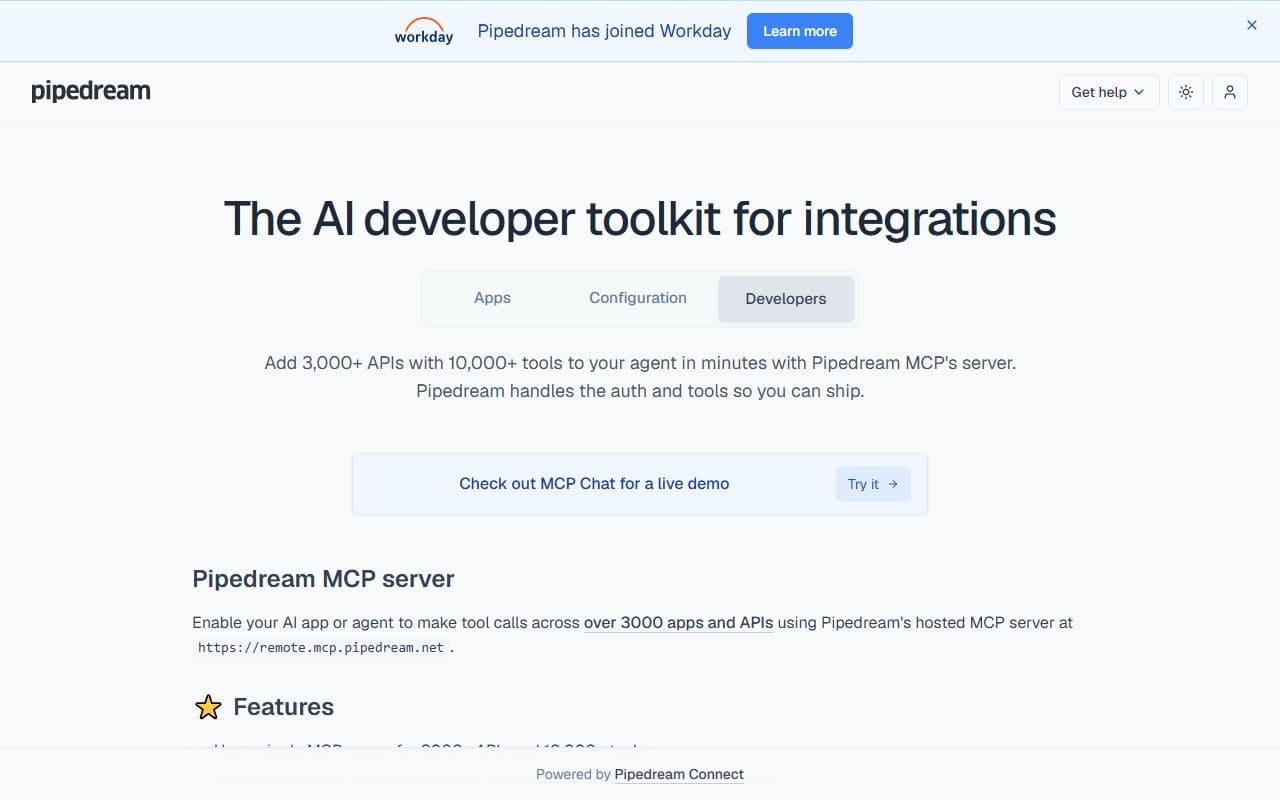This screenshot has width=1280, height=800.
Task: Switch to the Apps tab
Action: 492,298
